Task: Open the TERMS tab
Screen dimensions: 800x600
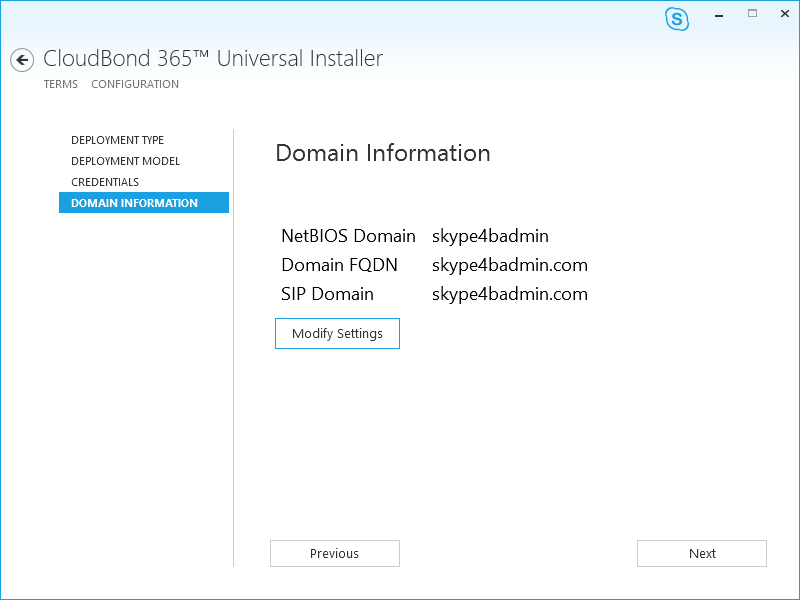Action: [61, 84]
